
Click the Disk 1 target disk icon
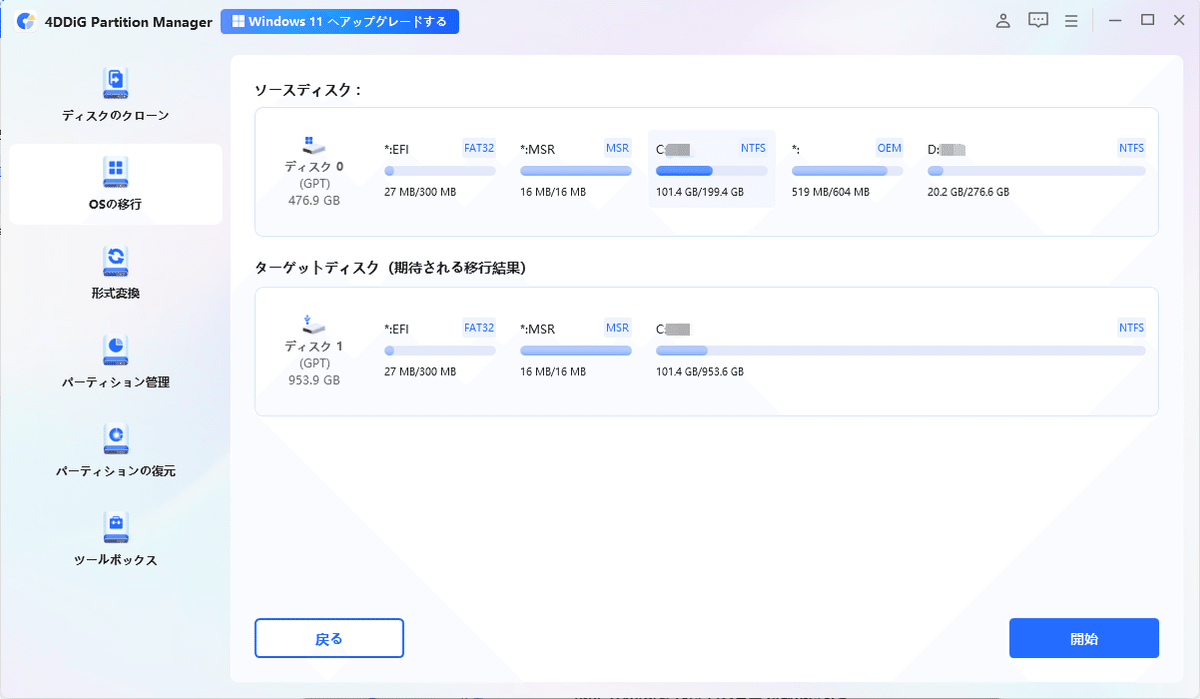point(313,324)
